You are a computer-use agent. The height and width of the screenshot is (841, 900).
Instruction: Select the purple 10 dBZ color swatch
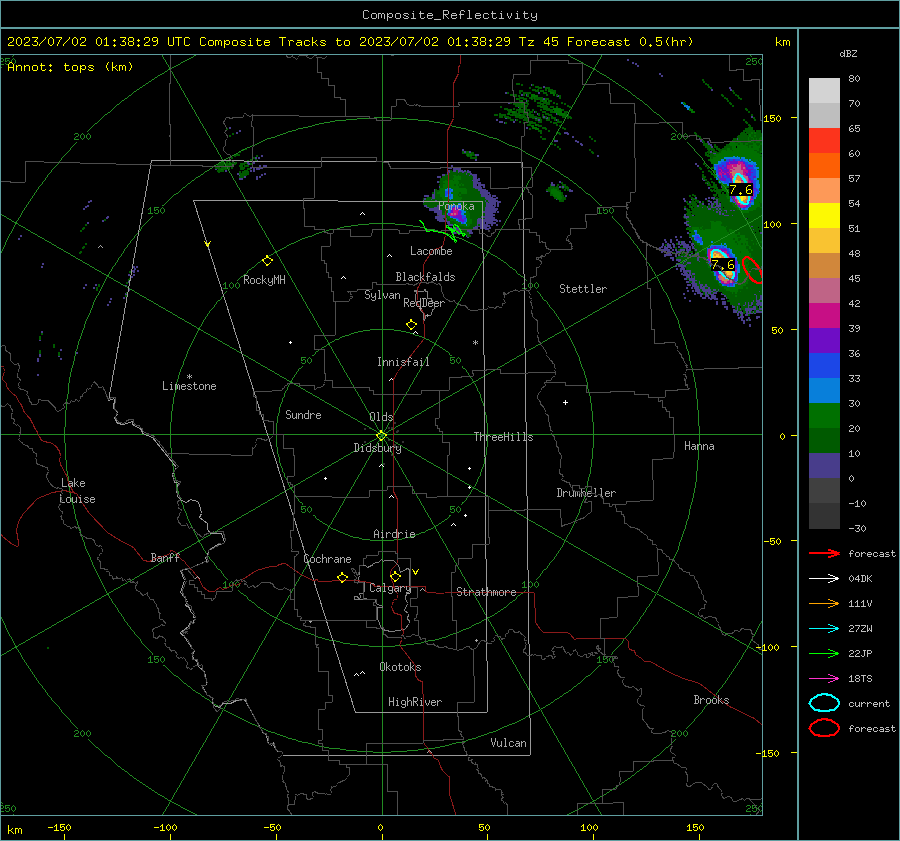[824, 466]
